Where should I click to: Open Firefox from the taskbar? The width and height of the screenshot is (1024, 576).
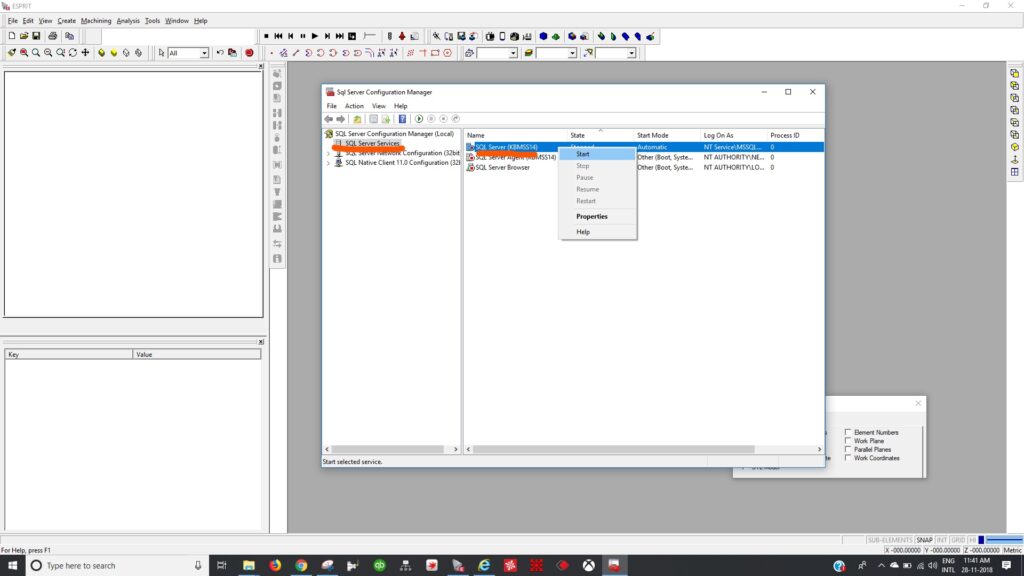pyautogui.click(x=275, y=565)
